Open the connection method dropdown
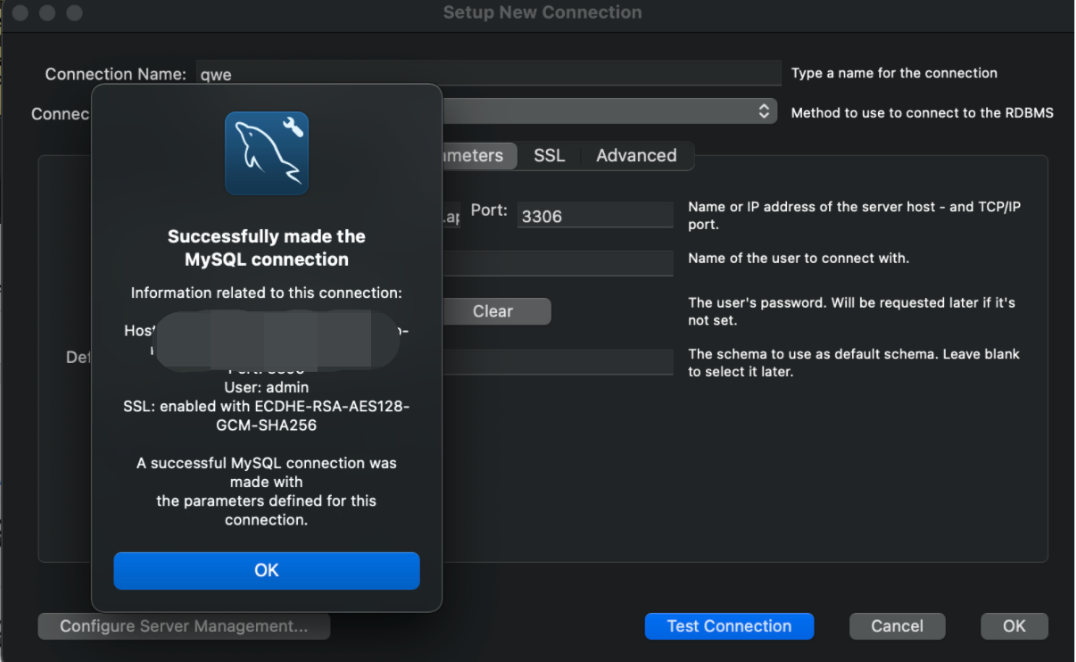Image resolution: width=1076 pixels, height=662 pixels. pyautogui.click(x=609, y=111)
